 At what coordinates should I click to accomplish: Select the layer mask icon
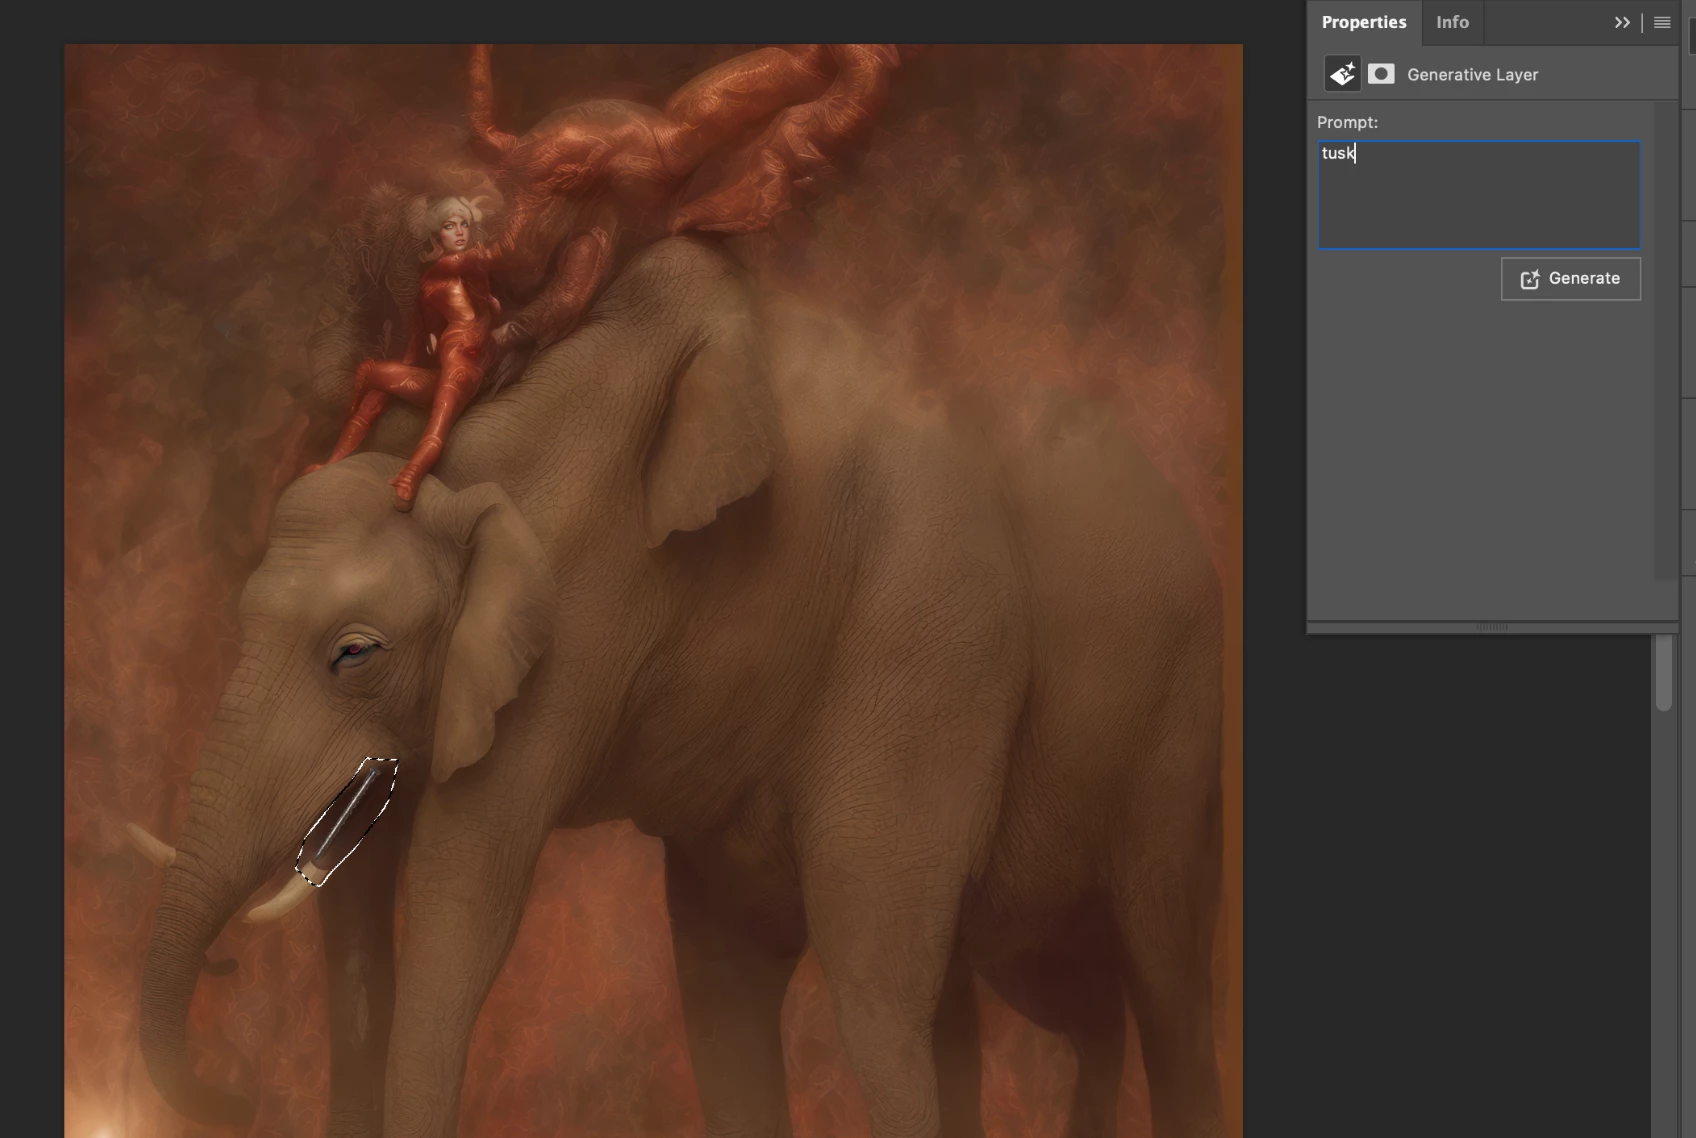pyautogui.click(x=1381, y=74)
